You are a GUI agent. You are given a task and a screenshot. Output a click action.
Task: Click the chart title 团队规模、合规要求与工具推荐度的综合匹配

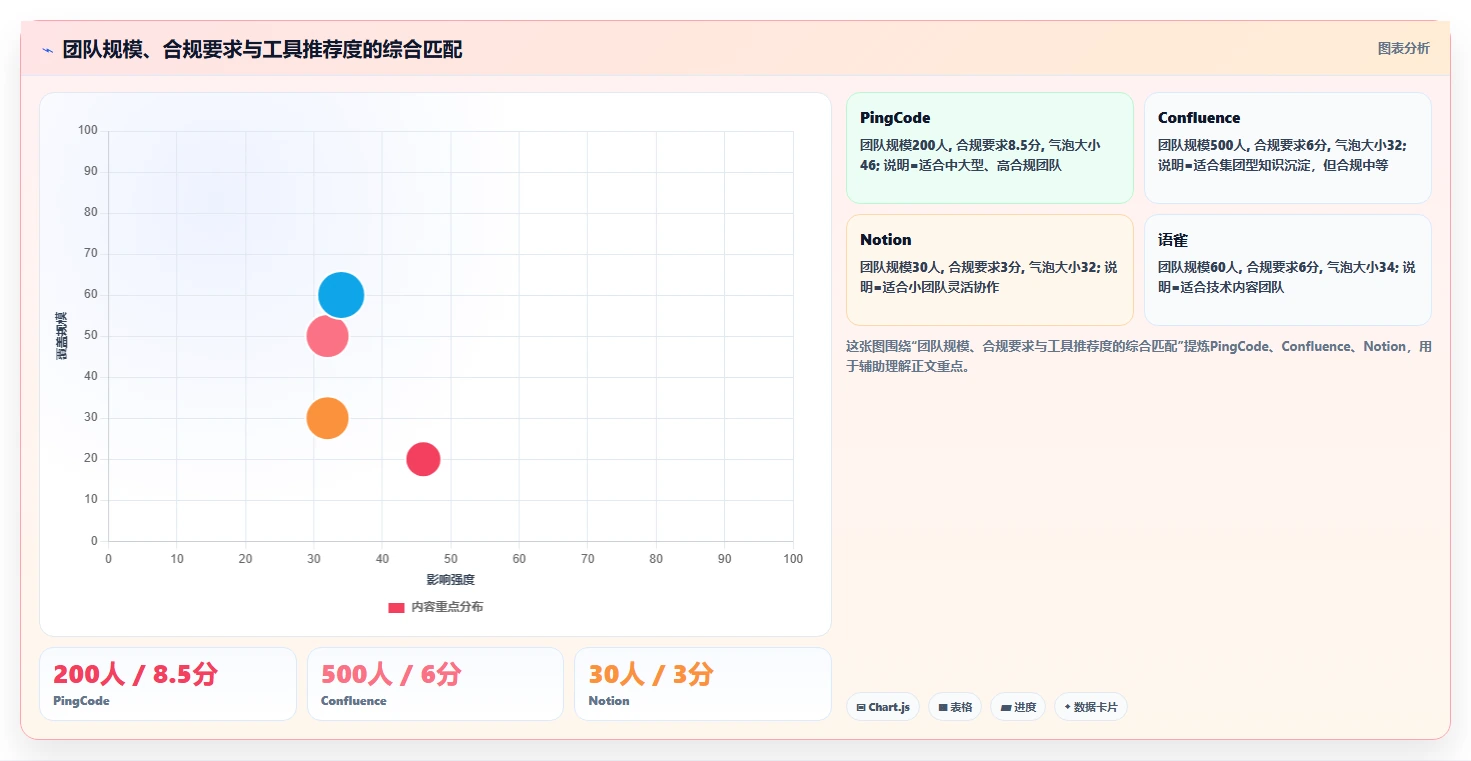[262, 49]
